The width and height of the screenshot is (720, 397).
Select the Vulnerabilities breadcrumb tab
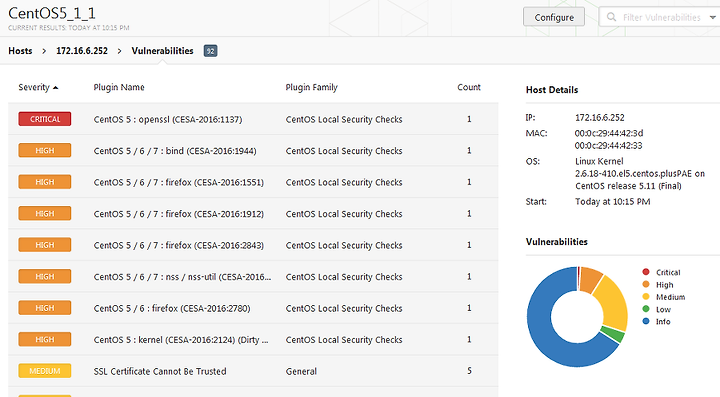tap(162, 51)
